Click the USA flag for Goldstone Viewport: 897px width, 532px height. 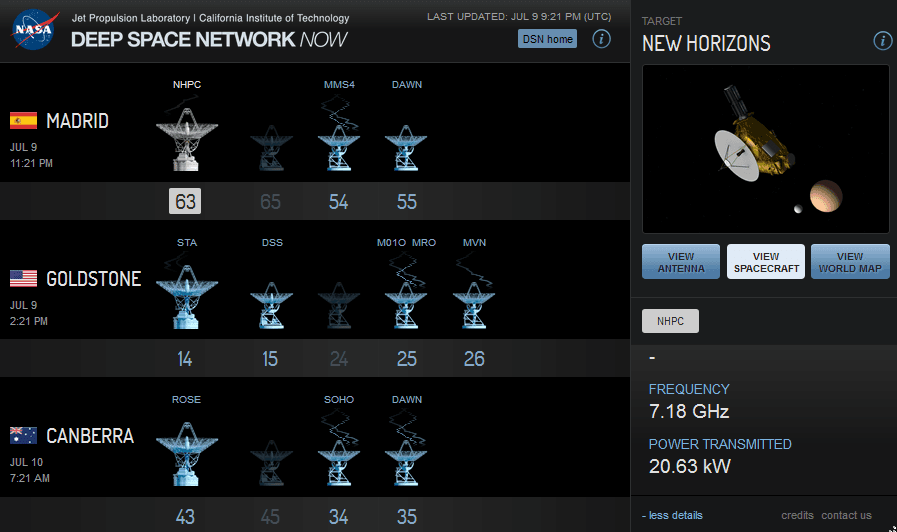pos(23,279)
